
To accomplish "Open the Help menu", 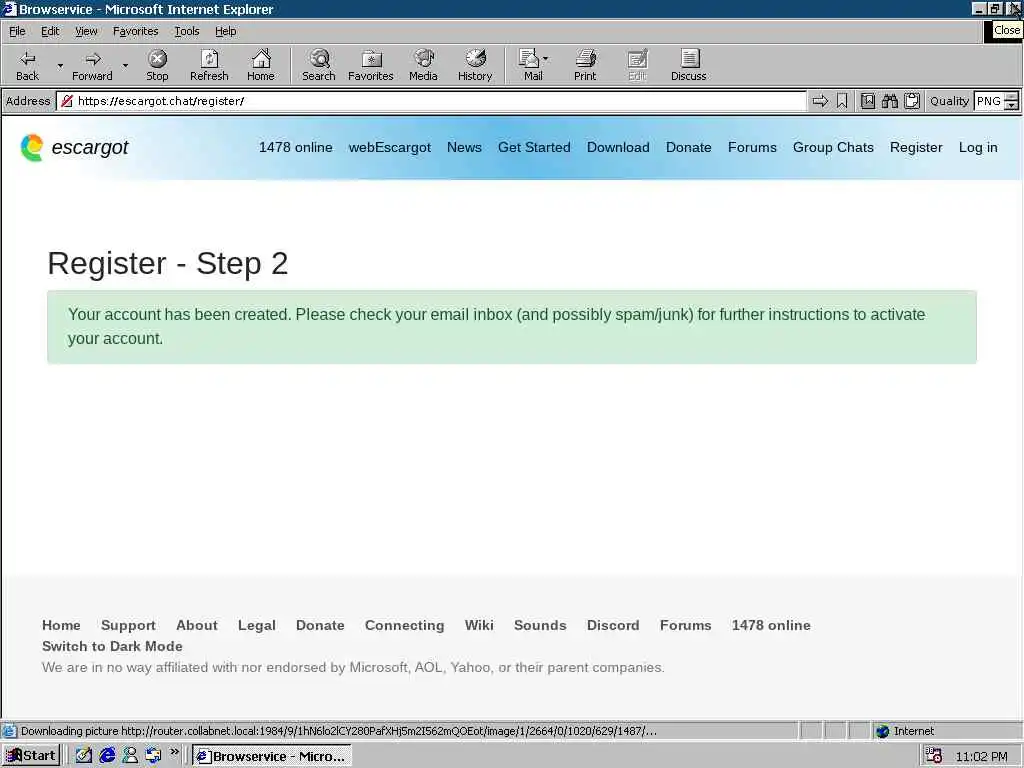I will [x=225, y=31].
